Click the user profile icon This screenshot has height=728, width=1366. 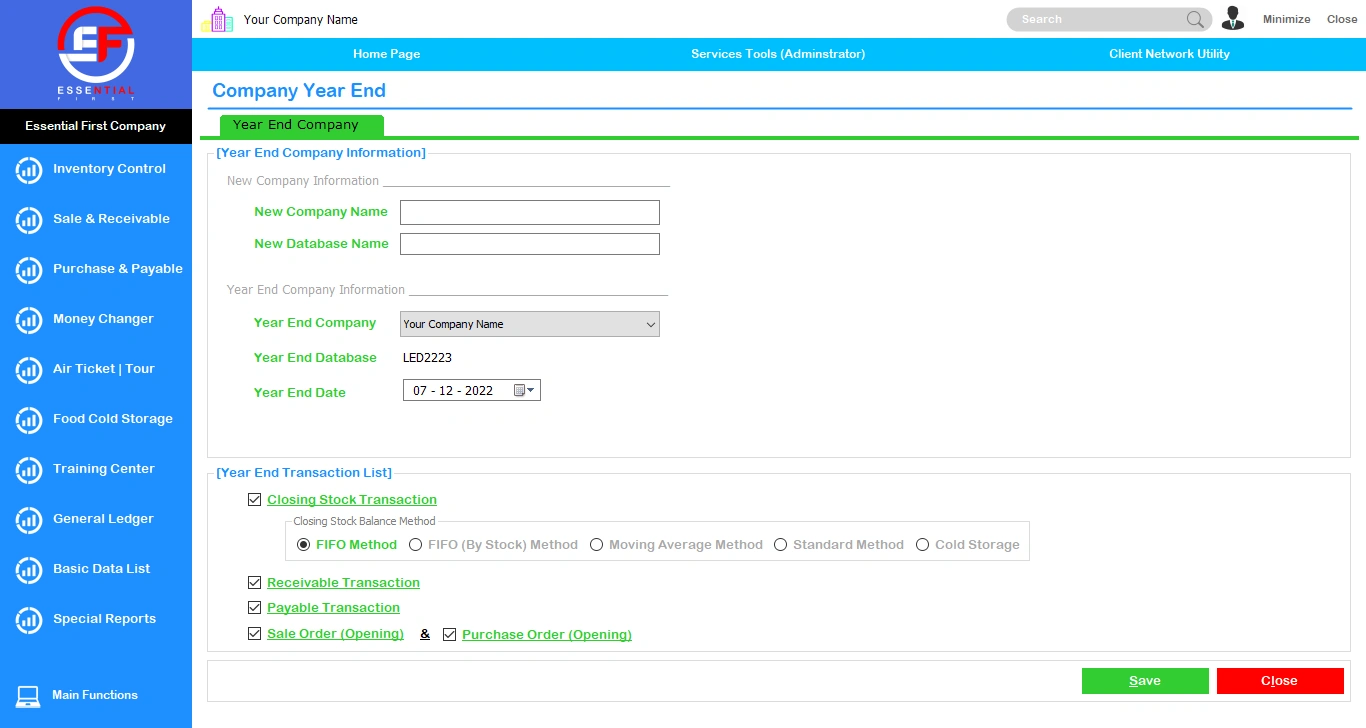pos(1233,18)
